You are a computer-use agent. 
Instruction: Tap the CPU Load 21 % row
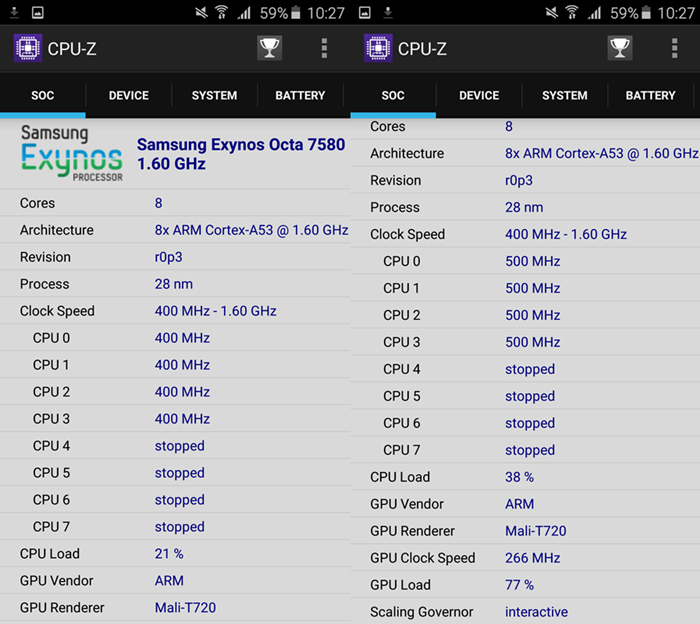(x=175, y=554)
